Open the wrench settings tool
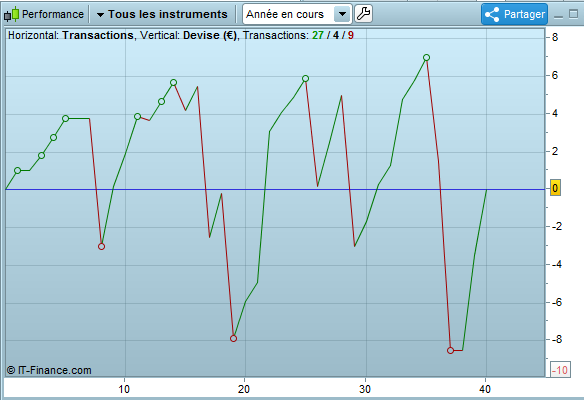The image size is (584, 400). tap(363, 14)
